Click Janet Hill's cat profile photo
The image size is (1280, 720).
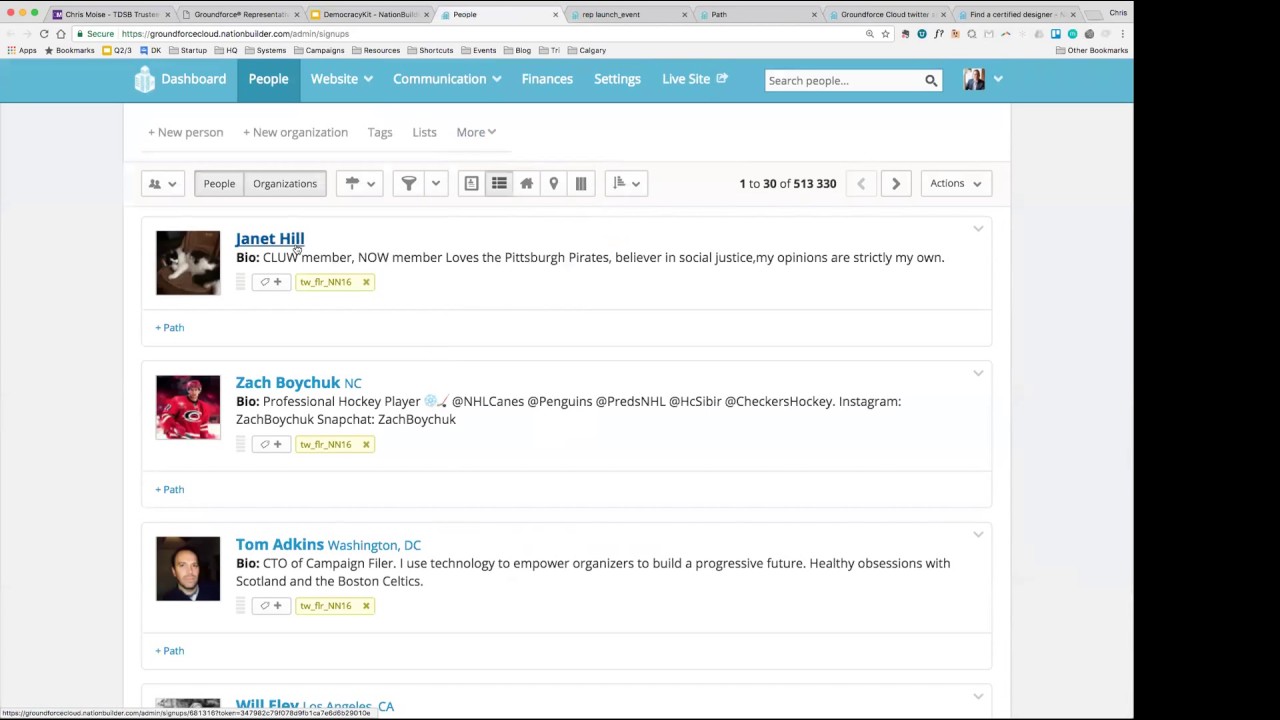(x=188, y=263)
